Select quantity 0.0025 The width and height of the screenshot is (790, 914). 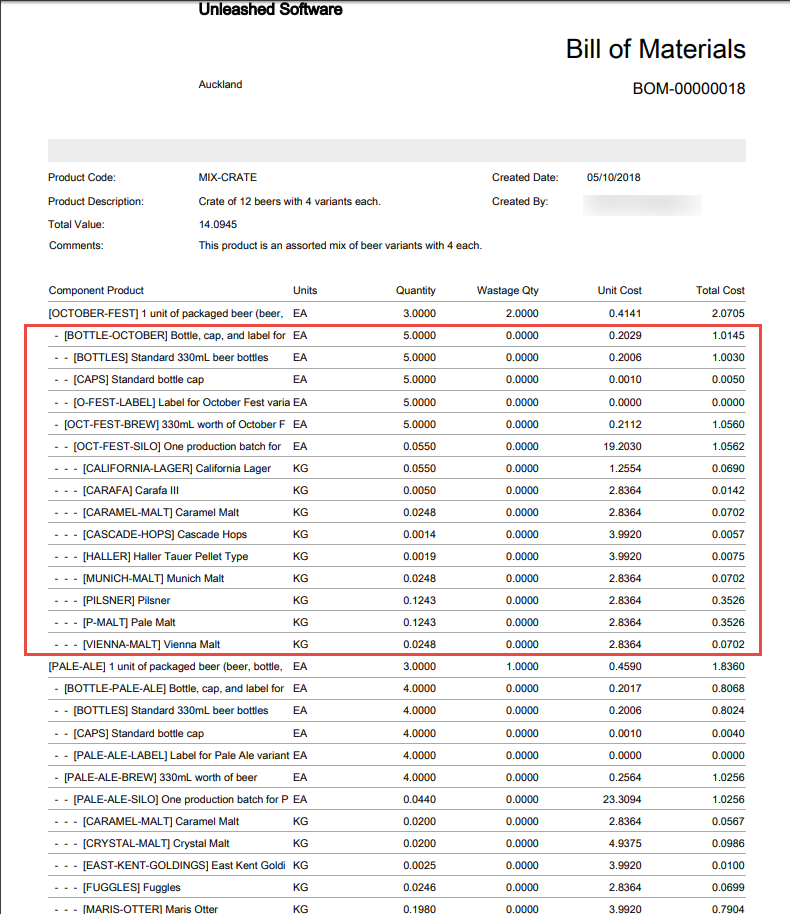[x=419, y=866]
